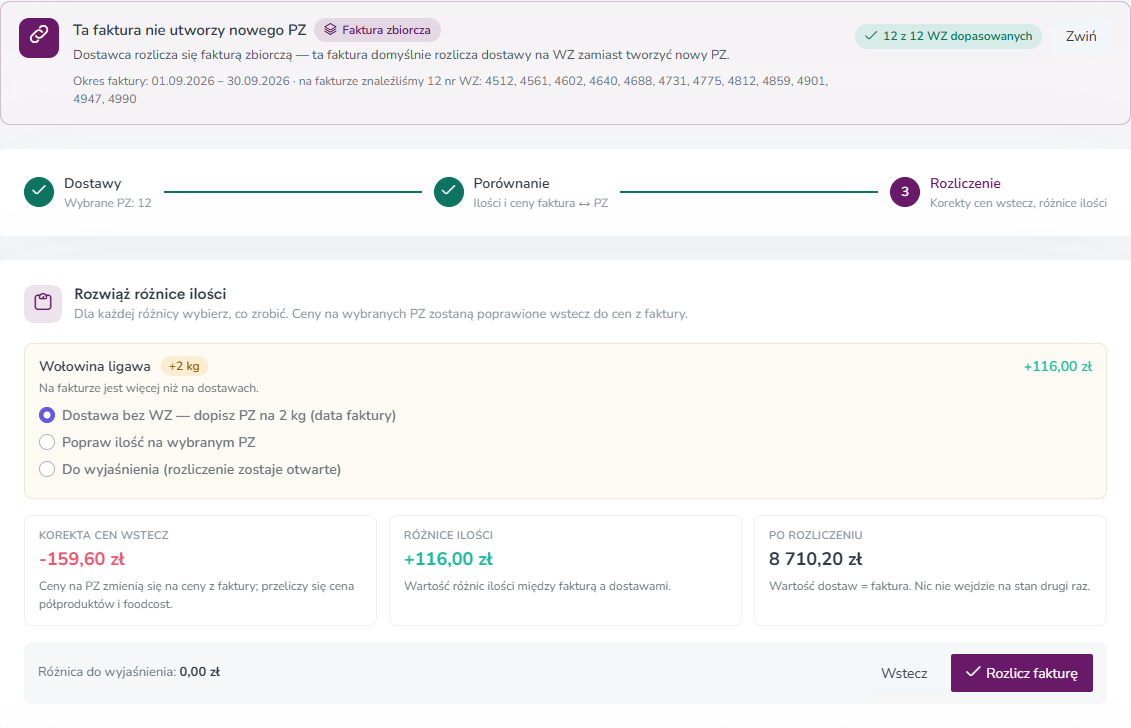Collapse the banner with Zwiń

[x=1081, y=36]
